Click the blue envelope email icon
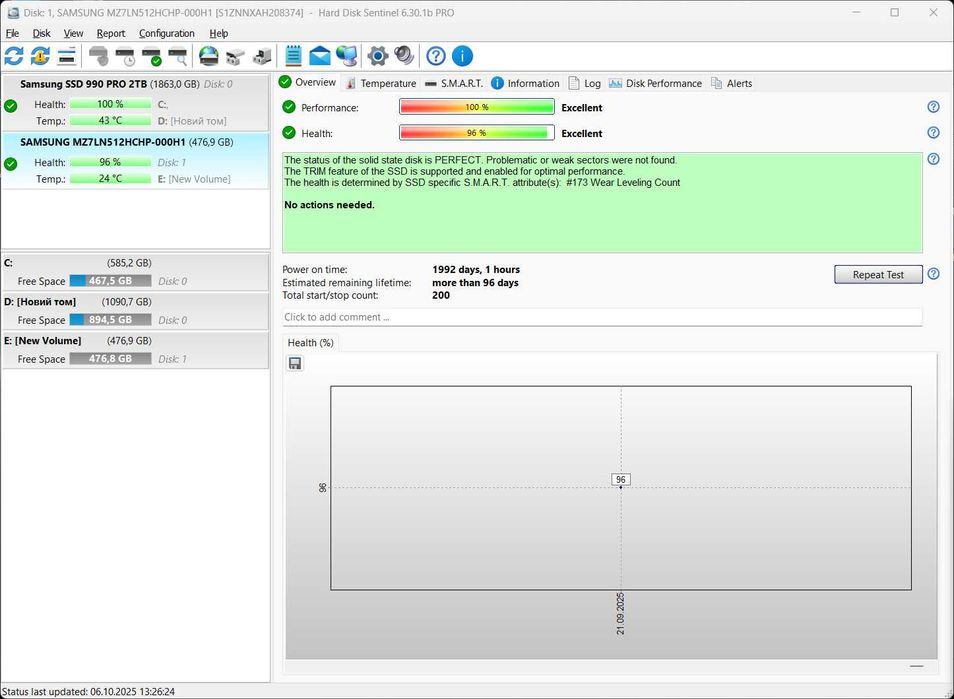 (320, 56)
